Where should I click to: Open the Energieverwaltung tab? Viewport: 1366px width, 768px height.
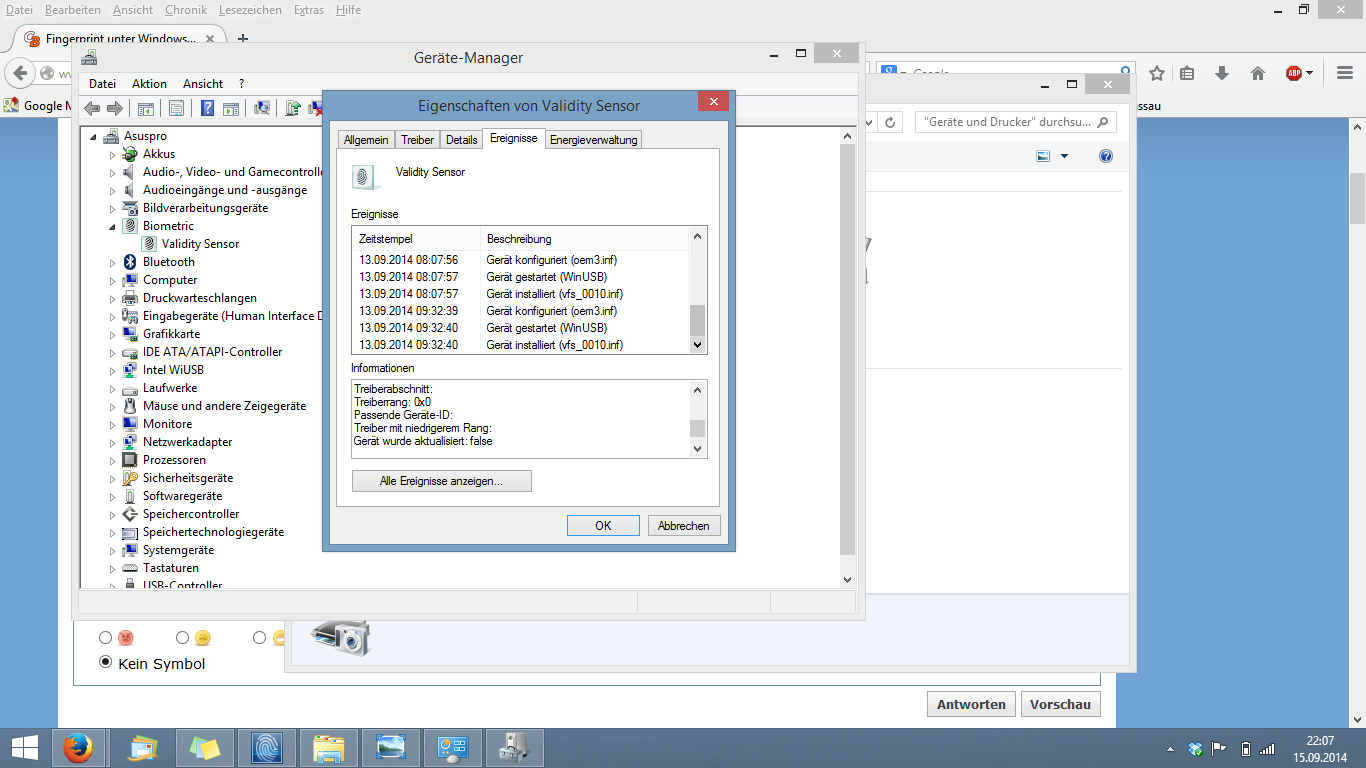tap(593, 140)
